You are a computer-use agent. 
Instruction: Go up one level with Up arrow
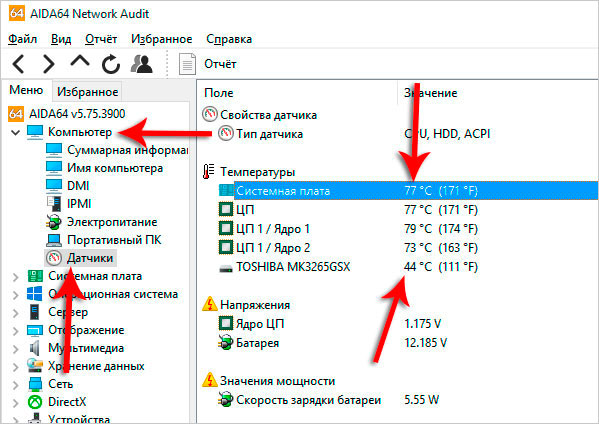coord(79,62)
